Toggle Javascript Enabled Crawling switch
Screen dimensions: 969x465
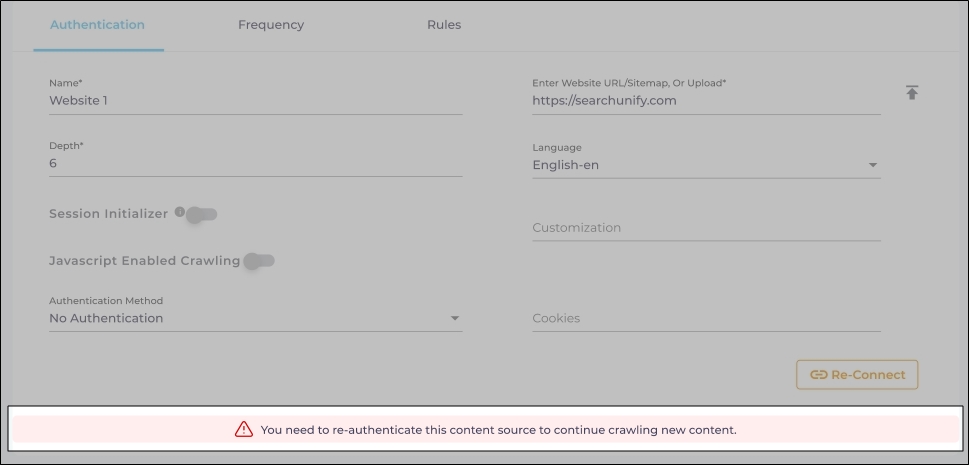(259, 261)
